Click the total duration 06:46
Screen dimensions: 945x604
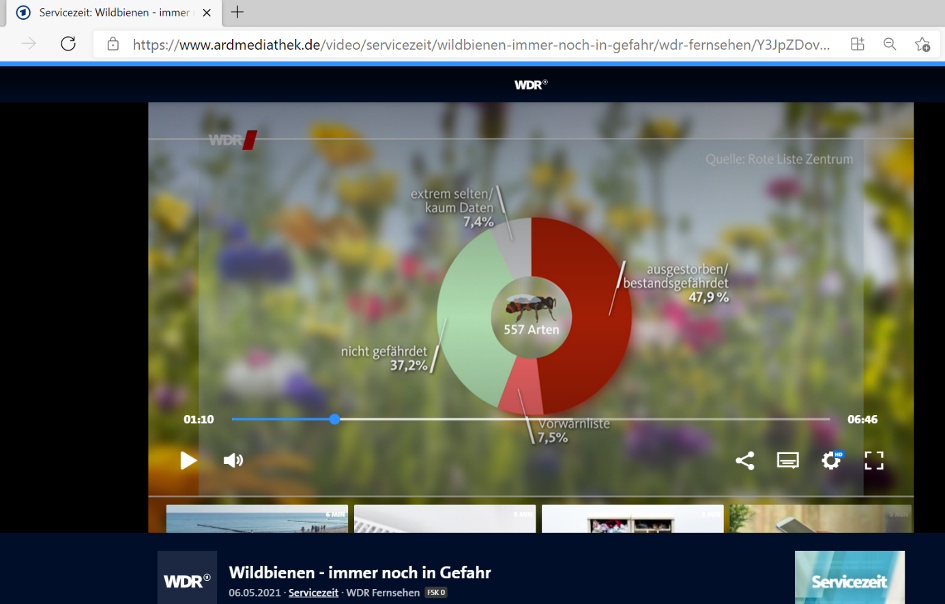862,419
